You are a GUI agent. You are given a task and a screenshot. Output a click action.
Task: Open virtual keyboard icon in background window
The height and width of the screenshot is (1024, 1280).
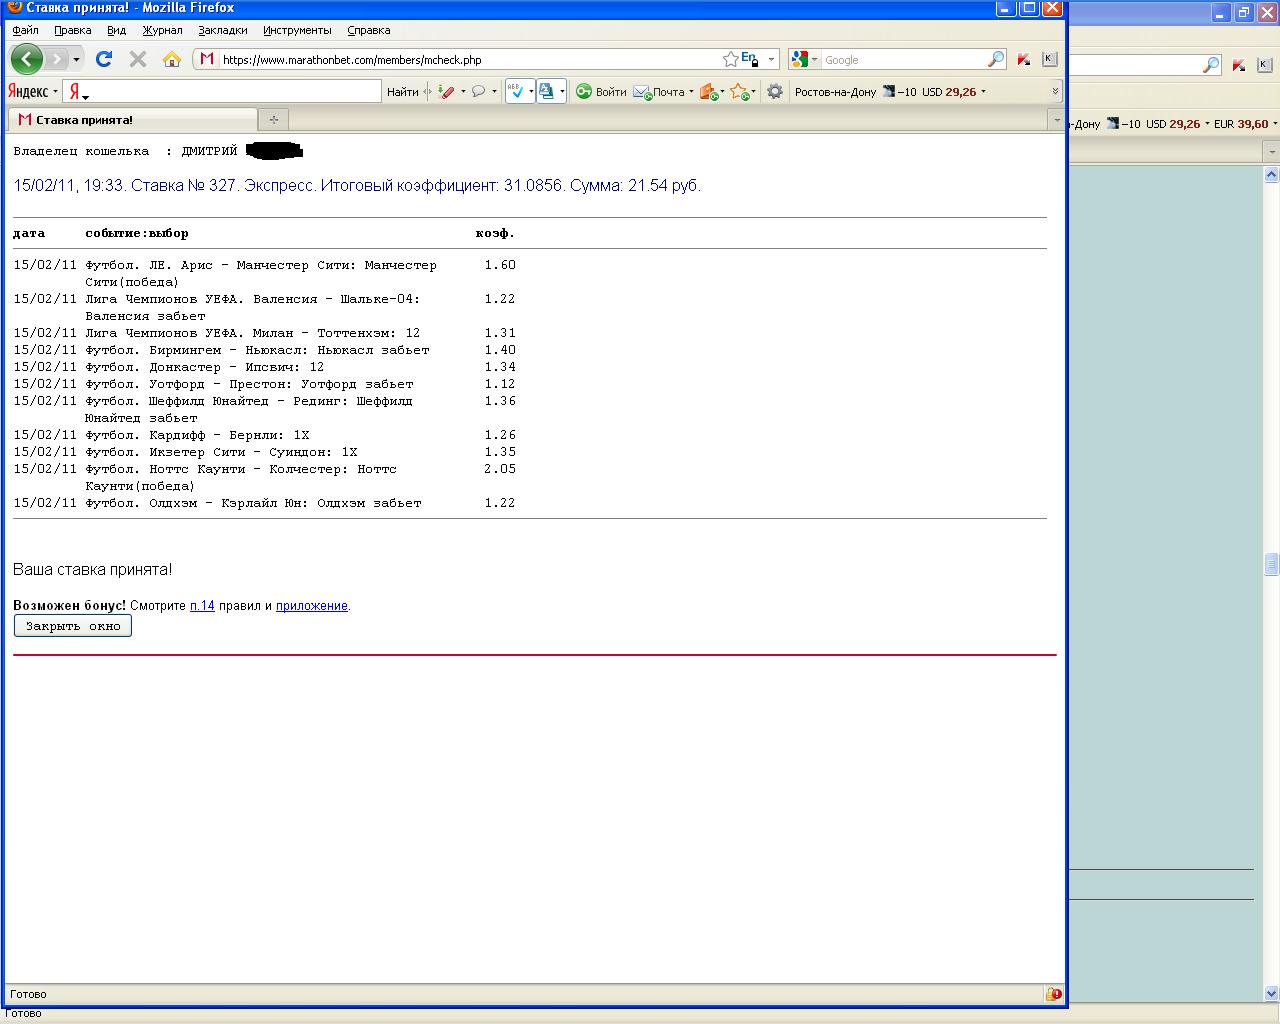(1264, 63)
